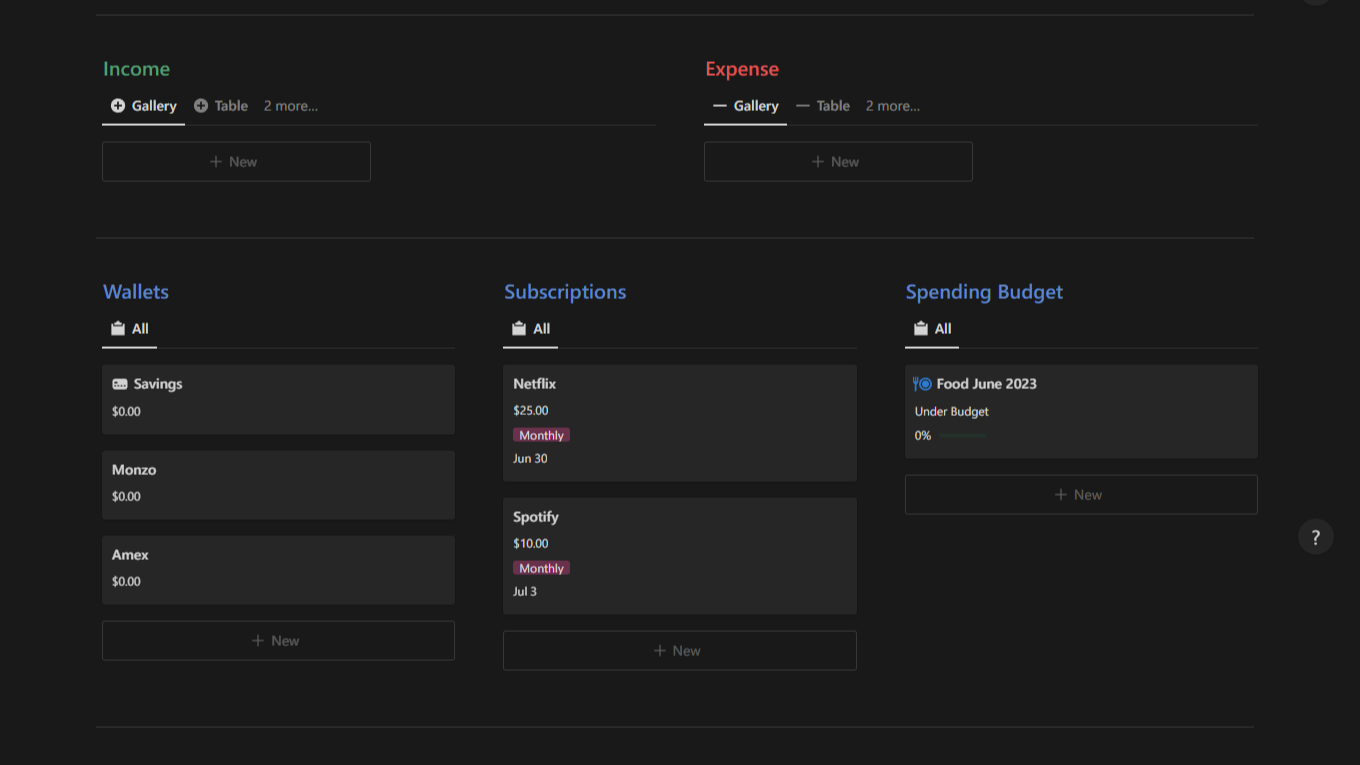Click the minus icon on Expense Table tab
This screenshot has height=765, width=1360.
pyautogui.click(x=803, y=106)
